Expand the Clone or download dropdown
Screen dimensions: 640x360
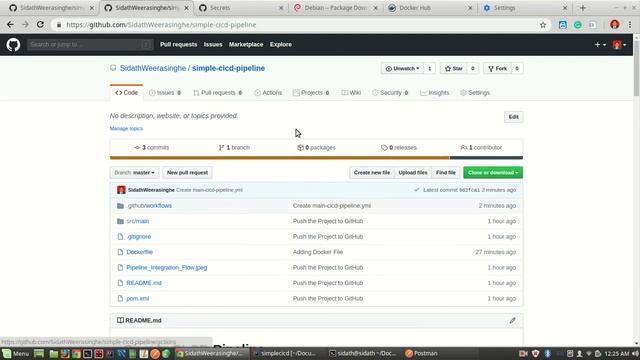[x=493, y=173]
